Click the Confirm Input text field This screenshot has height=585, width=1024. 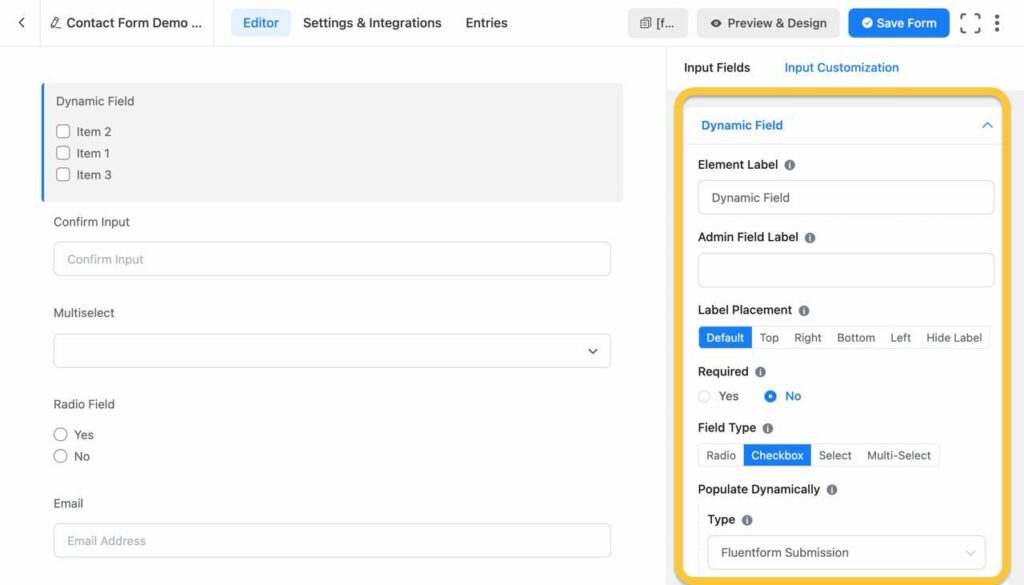click(x=332, y=259)
